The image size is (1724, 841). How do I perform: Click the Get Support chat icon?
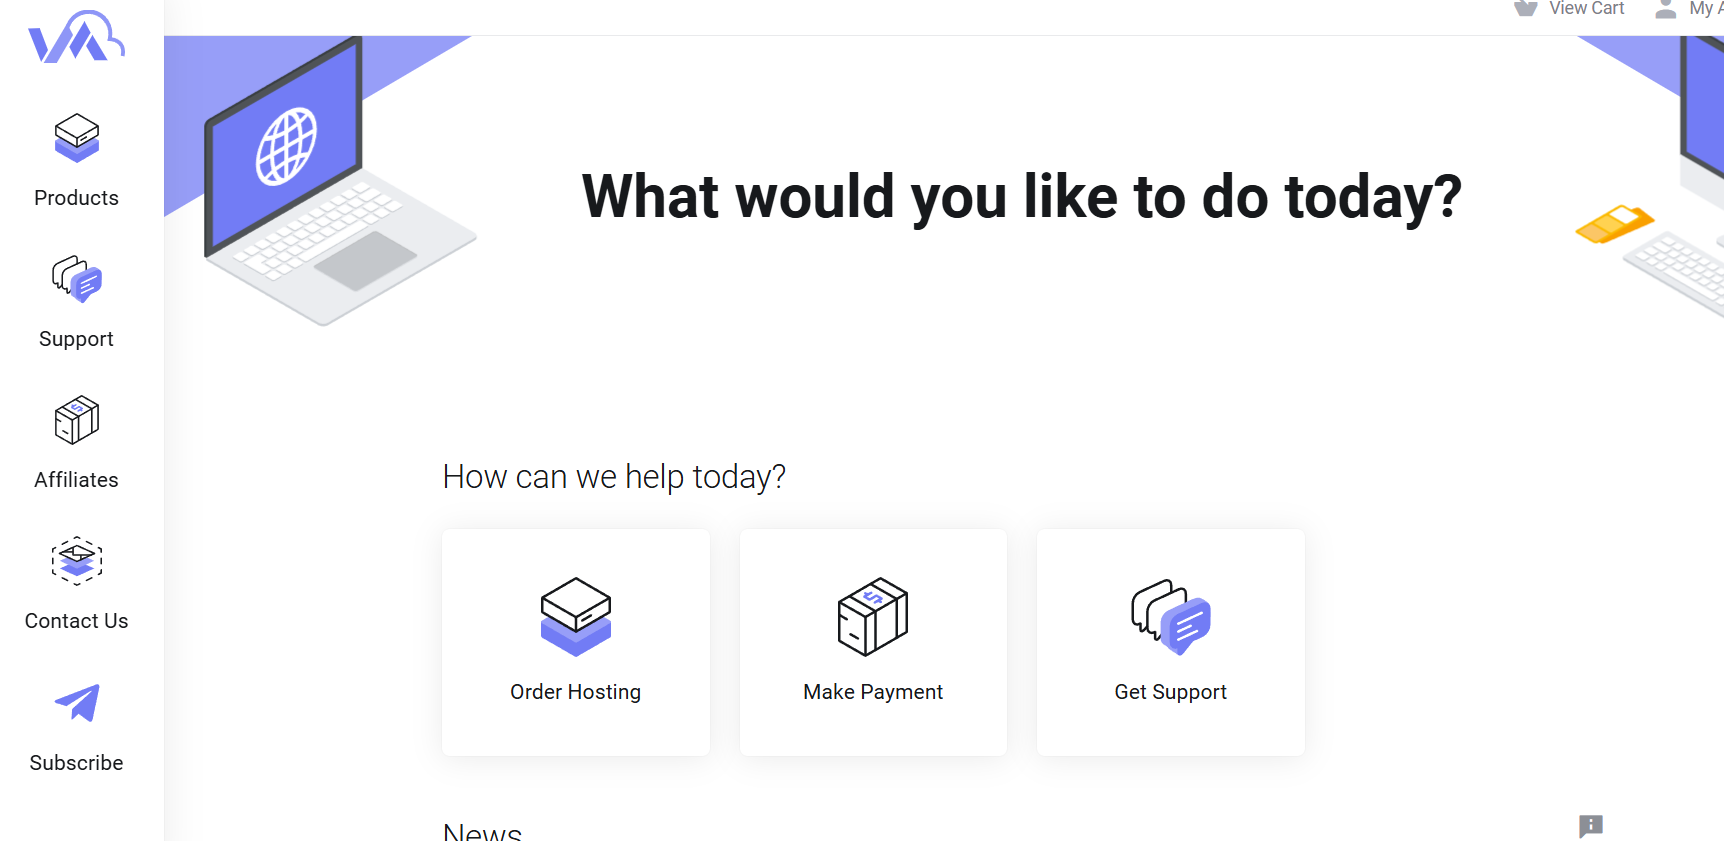point(1171,616)
